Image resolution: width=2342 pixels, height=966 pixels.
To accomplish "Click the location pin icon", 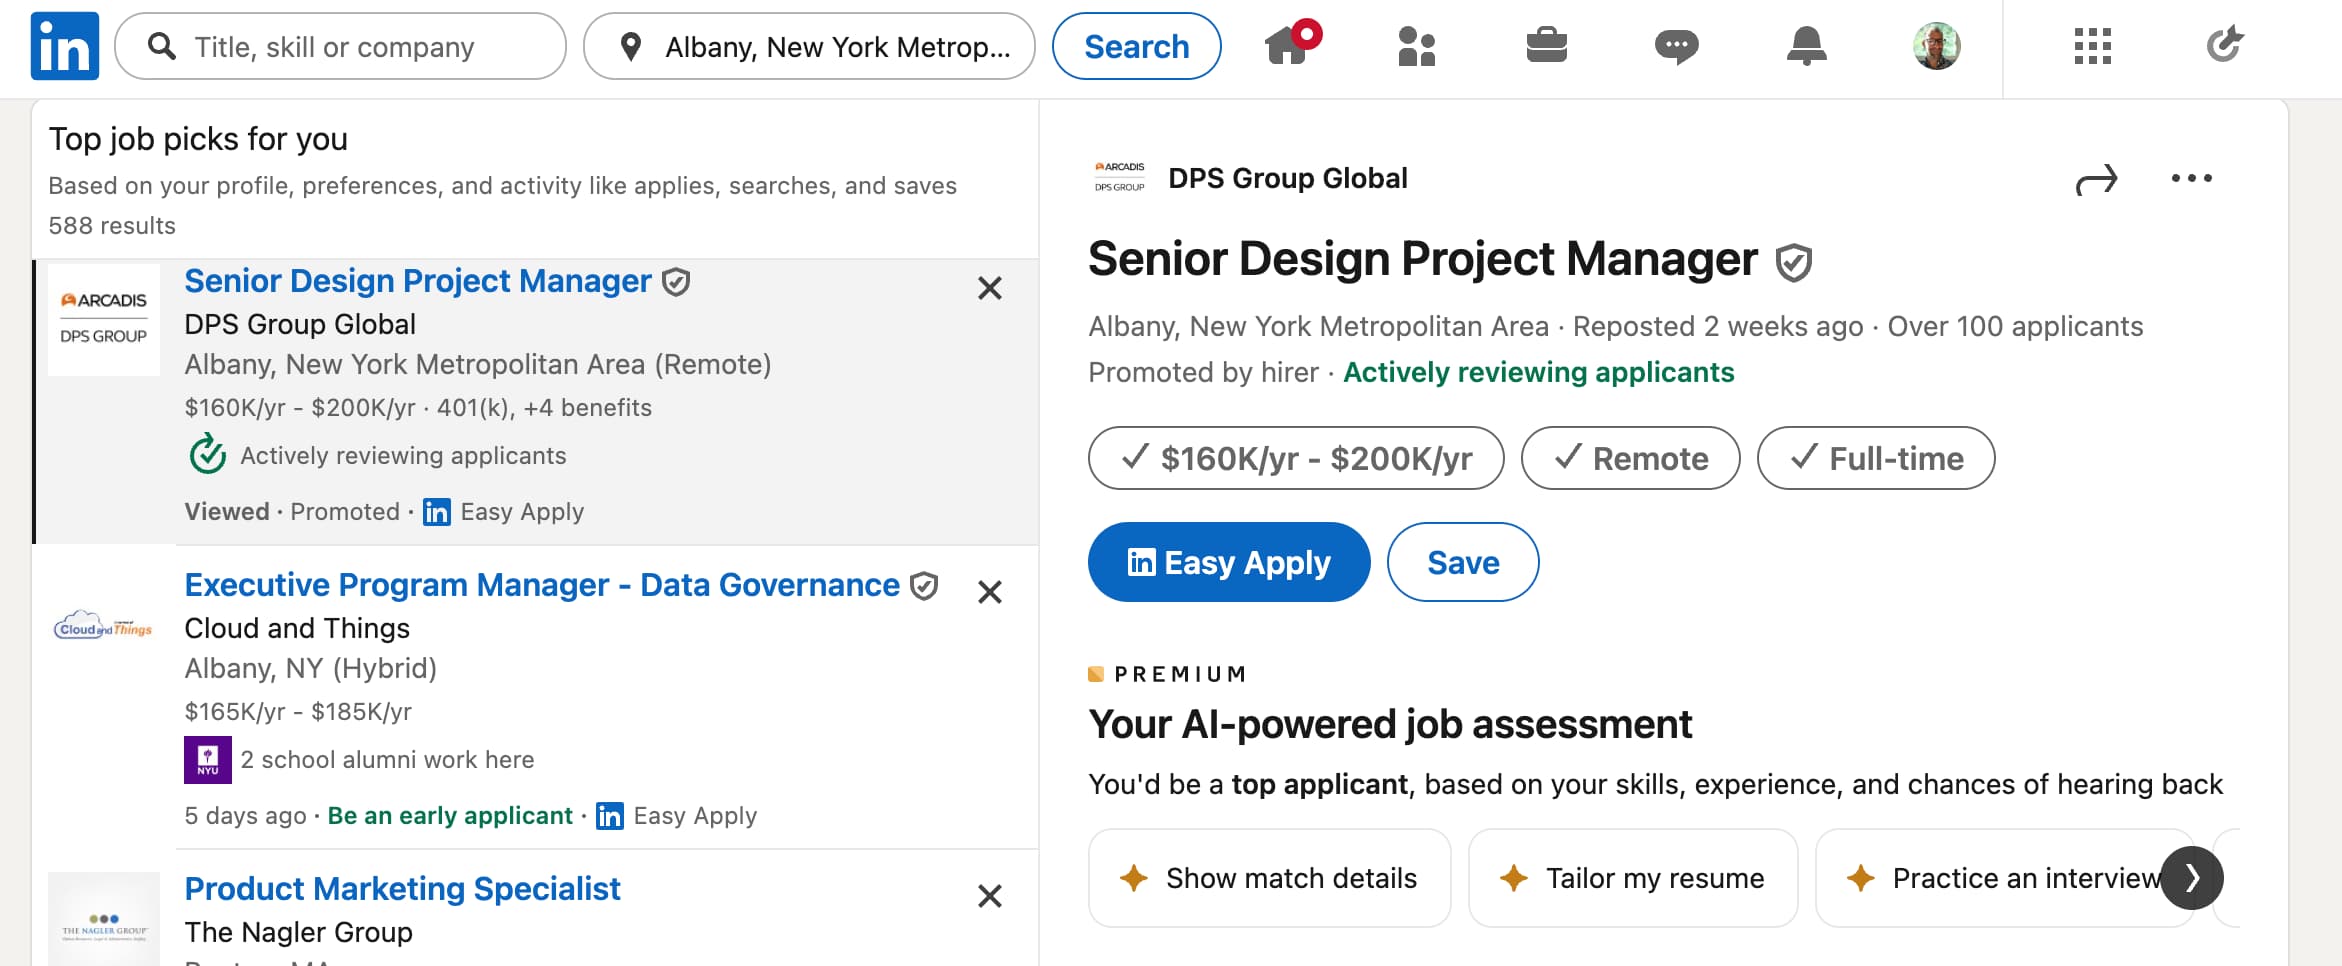I will pyautogui.click(x=630, y=46).
